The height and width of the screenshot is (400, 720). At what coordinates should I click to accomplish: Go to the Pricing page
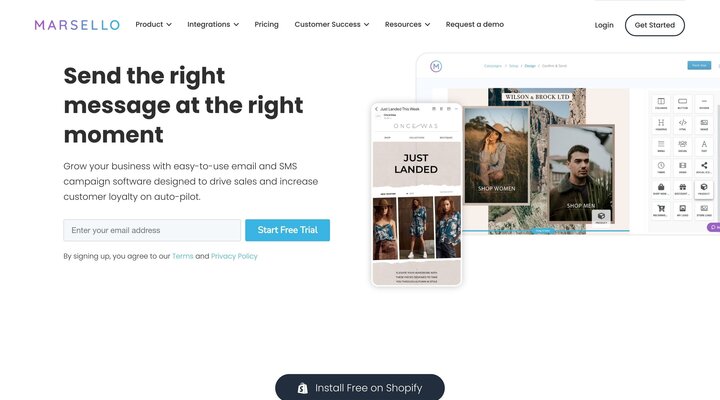pos(266,24)
